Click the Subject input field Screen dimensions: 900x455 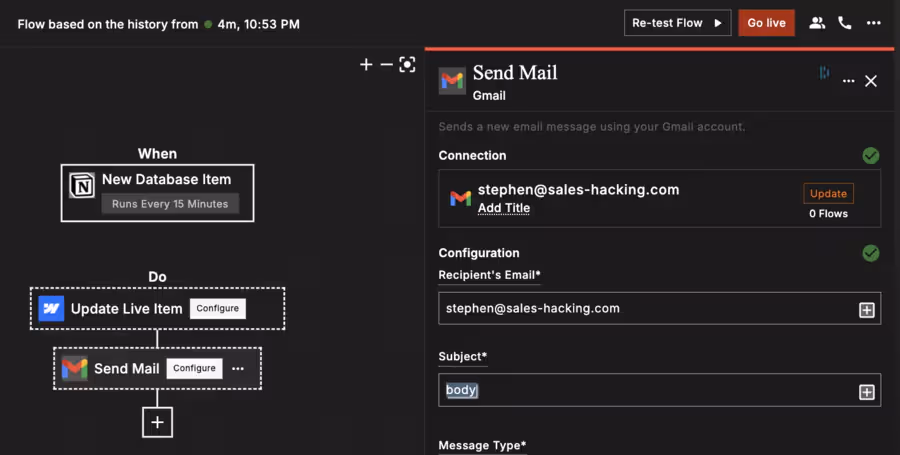tap(660, 390)
